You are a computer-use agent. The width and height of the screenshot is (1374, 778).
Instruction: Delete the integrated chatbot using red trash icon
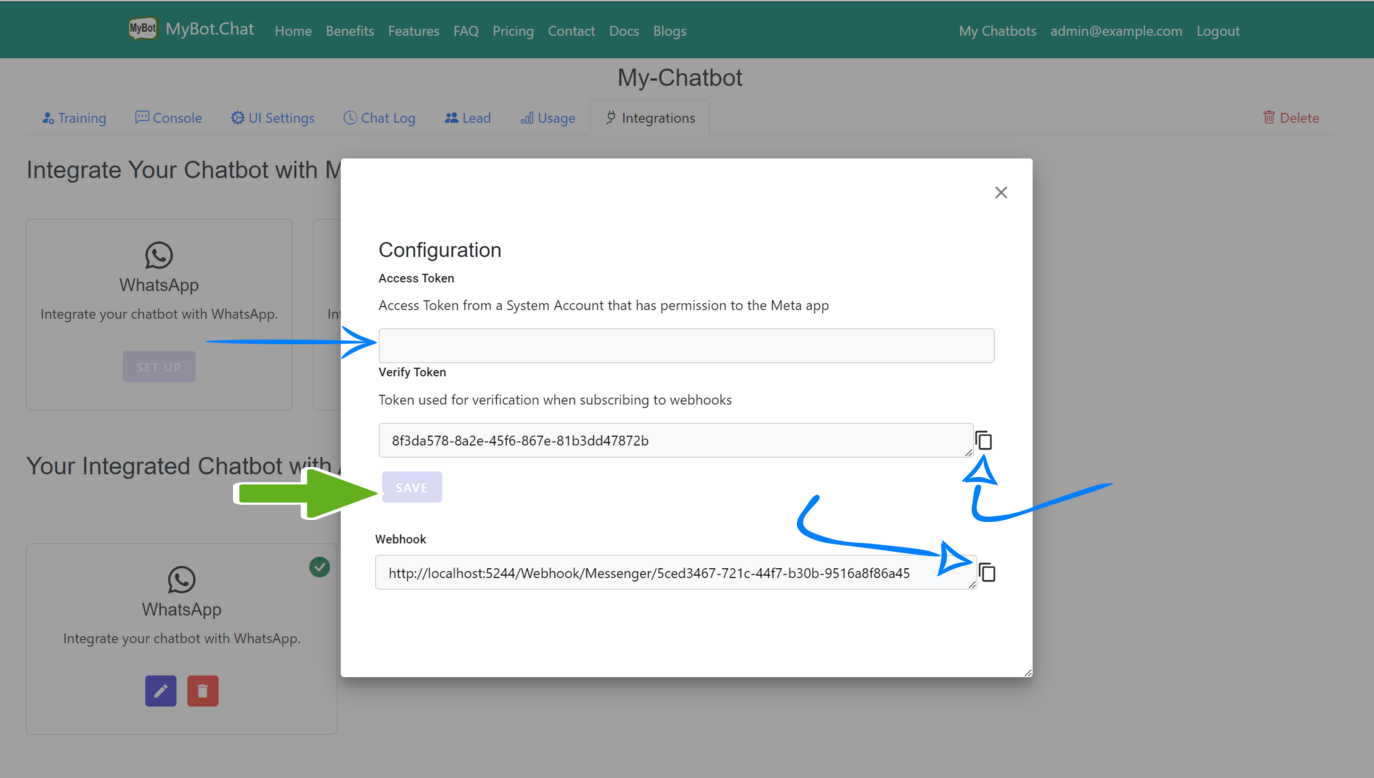[x=202, y=690]
